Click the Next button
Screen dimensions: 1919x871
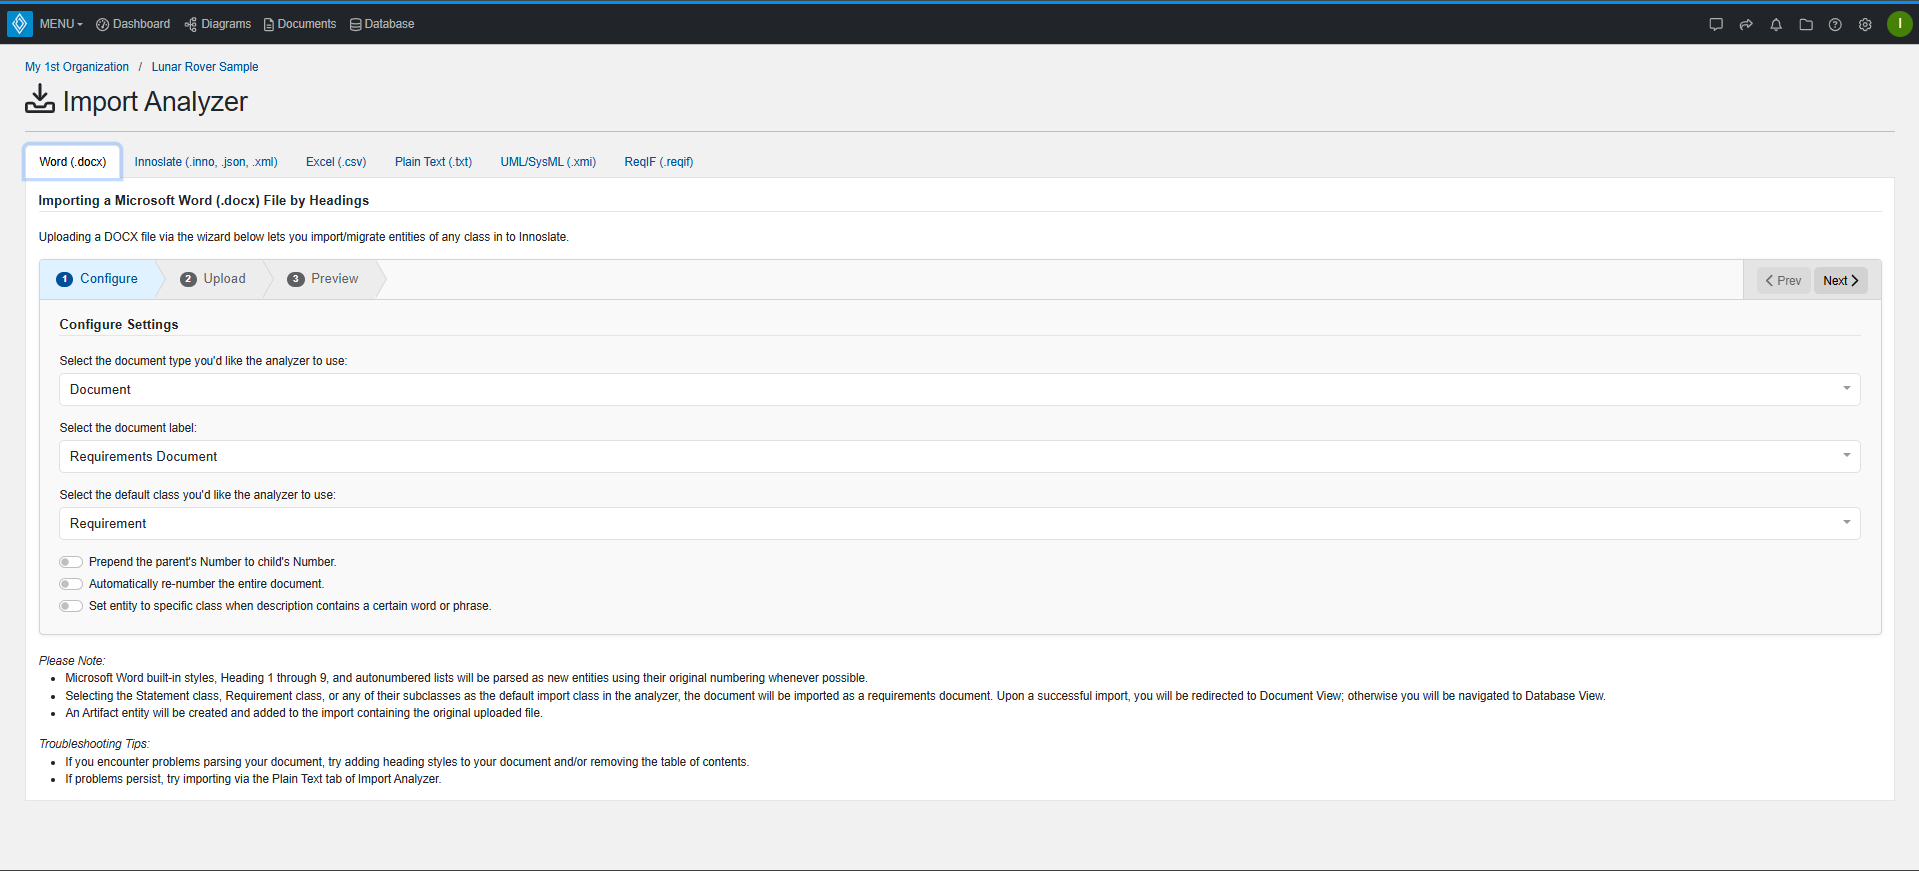(x=1840, y=281)
